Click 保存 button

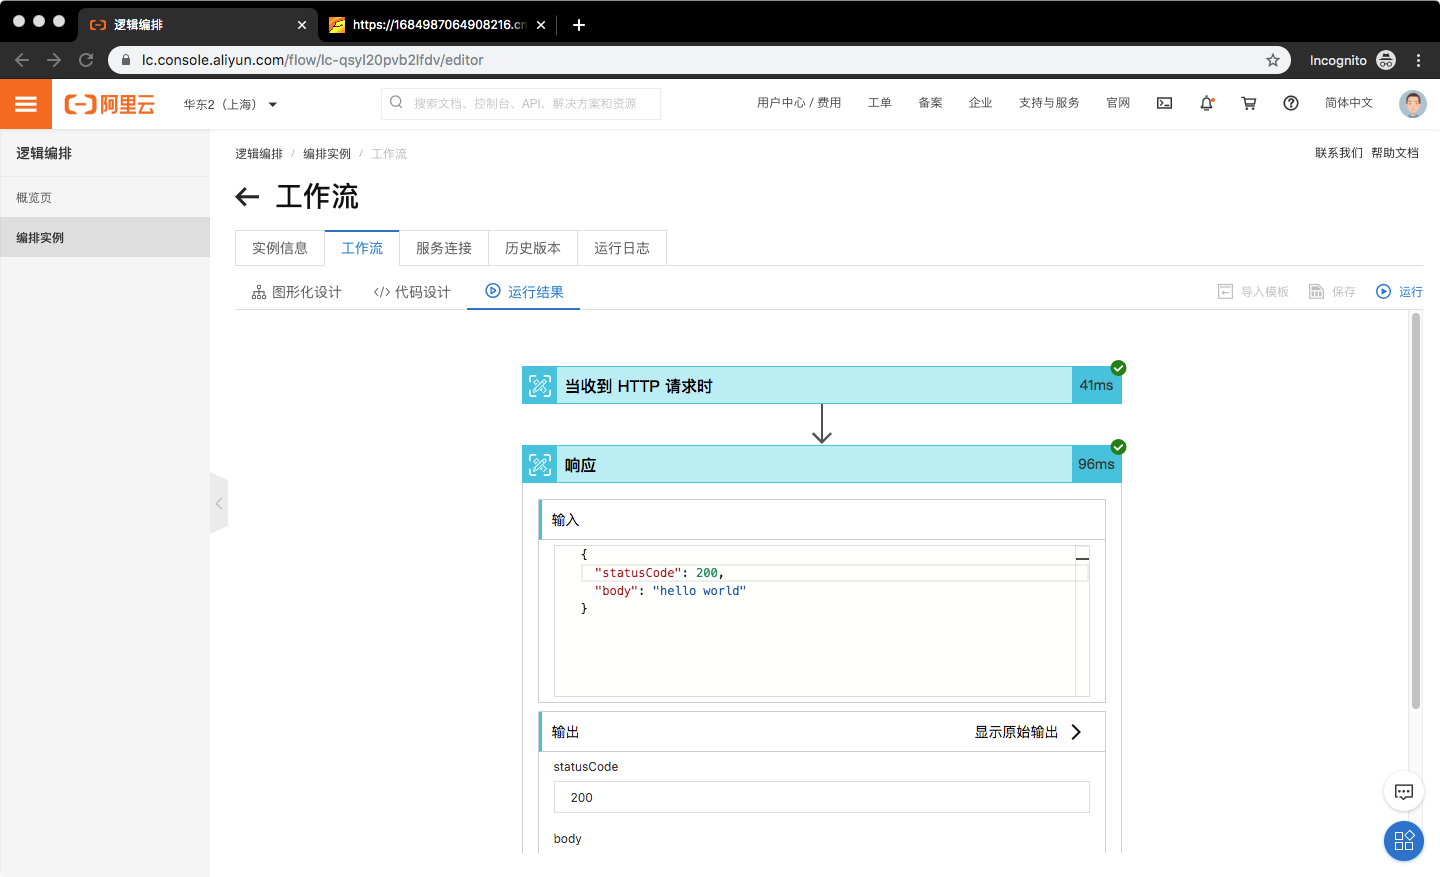[1333, 292]
